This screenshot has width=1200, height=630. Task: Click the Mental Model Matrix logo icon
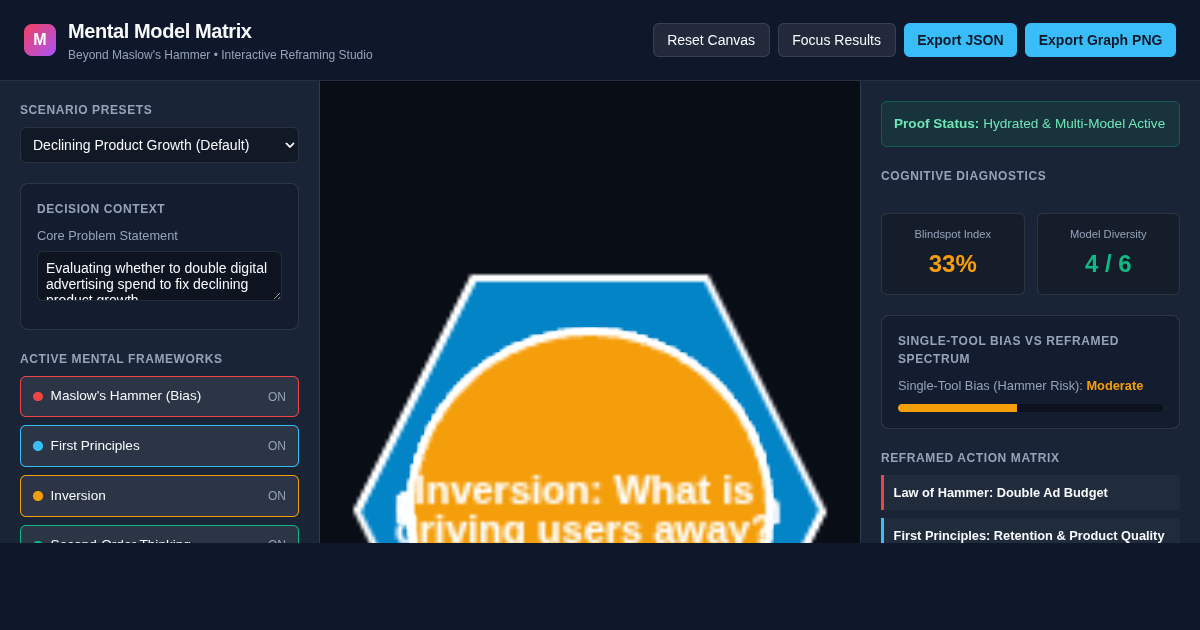coord(40,40)
